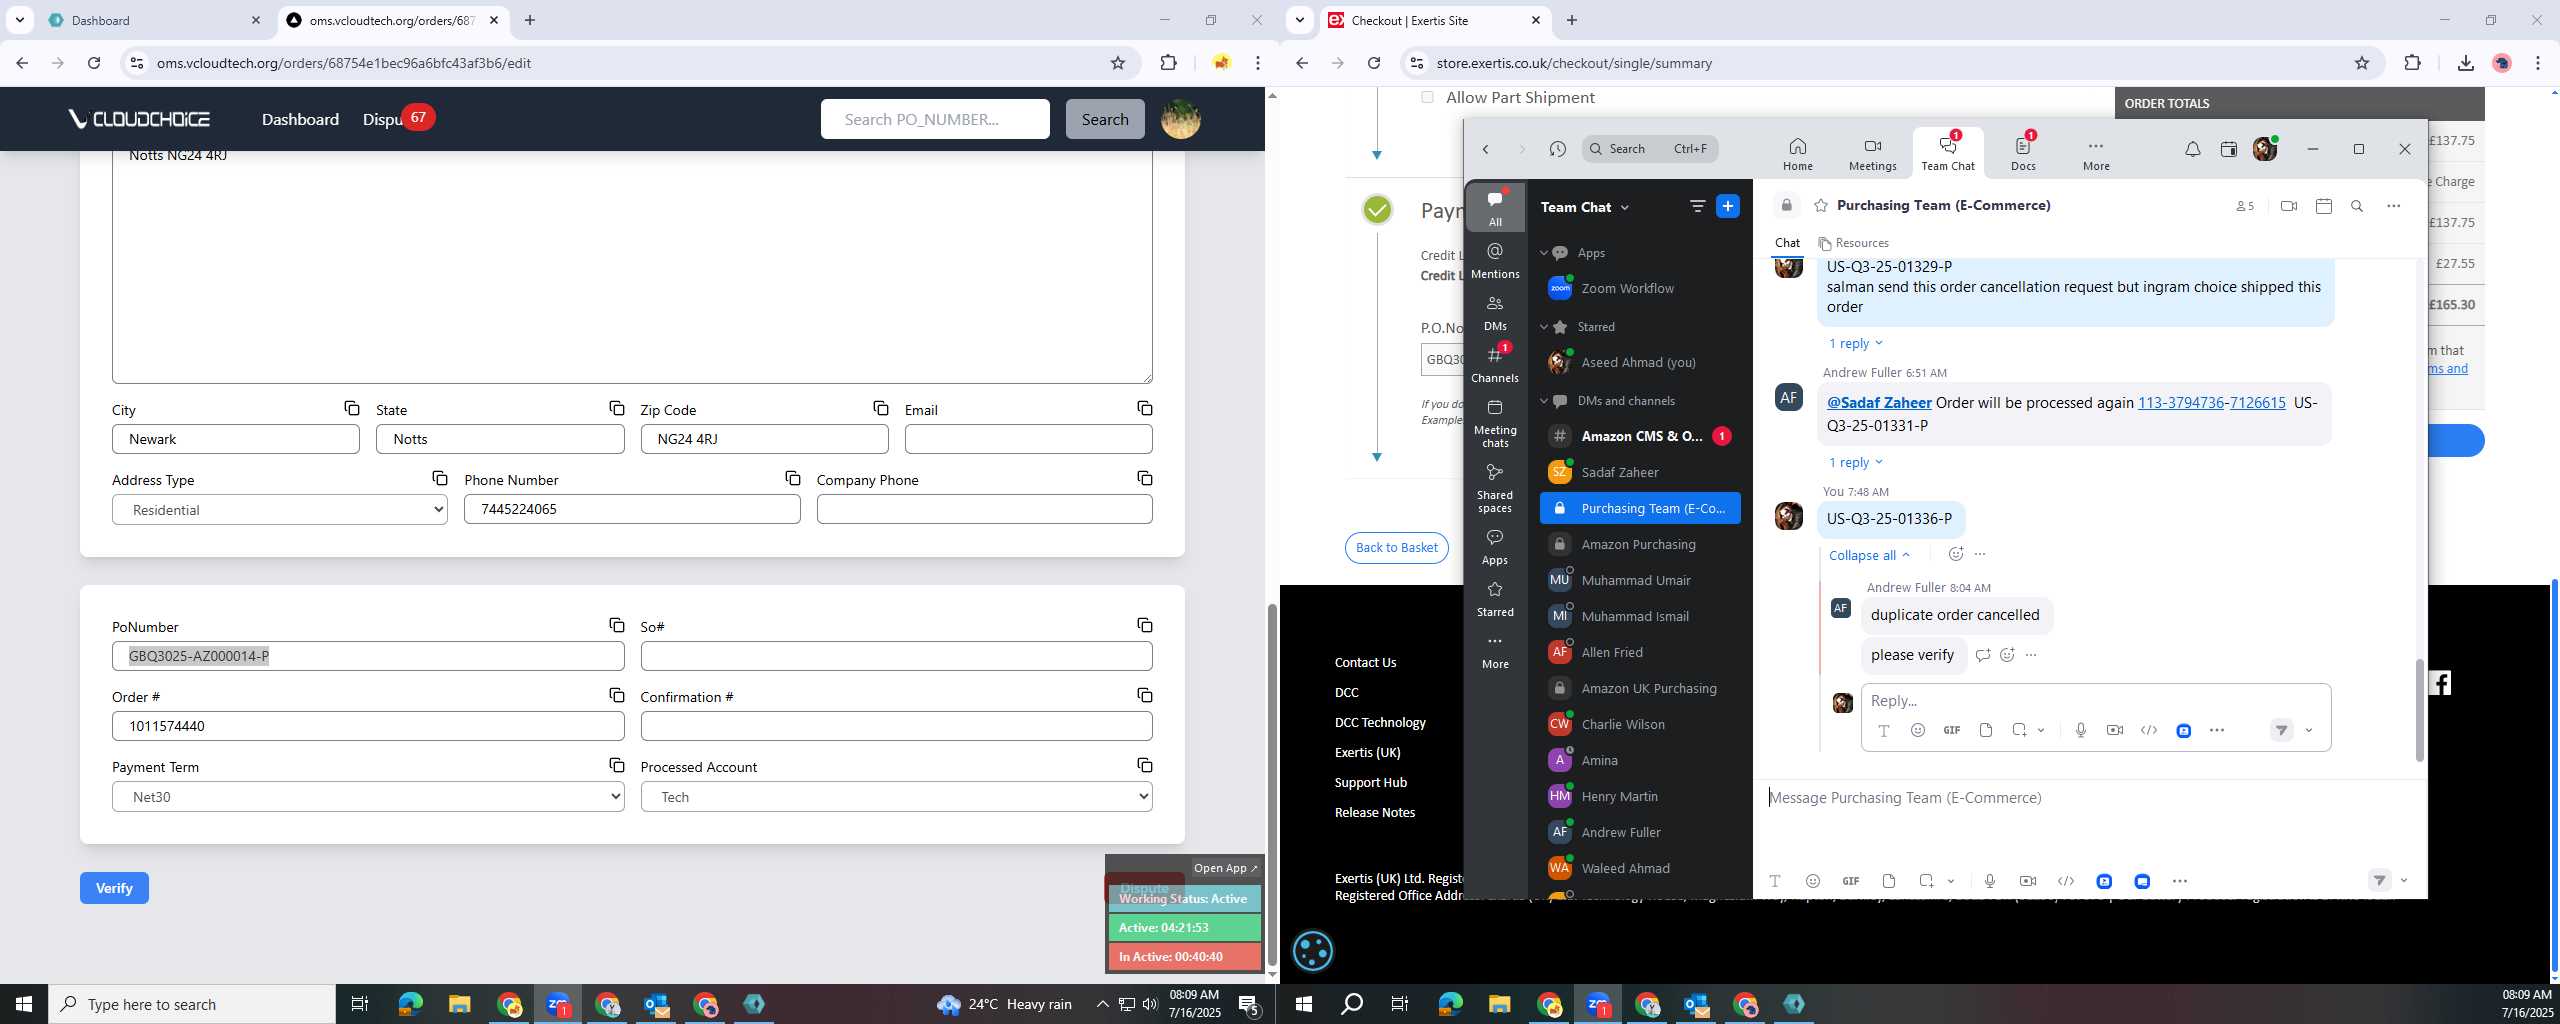Click the PO number Search button
This screenshot has width=2560, height=1024.
1104,119
